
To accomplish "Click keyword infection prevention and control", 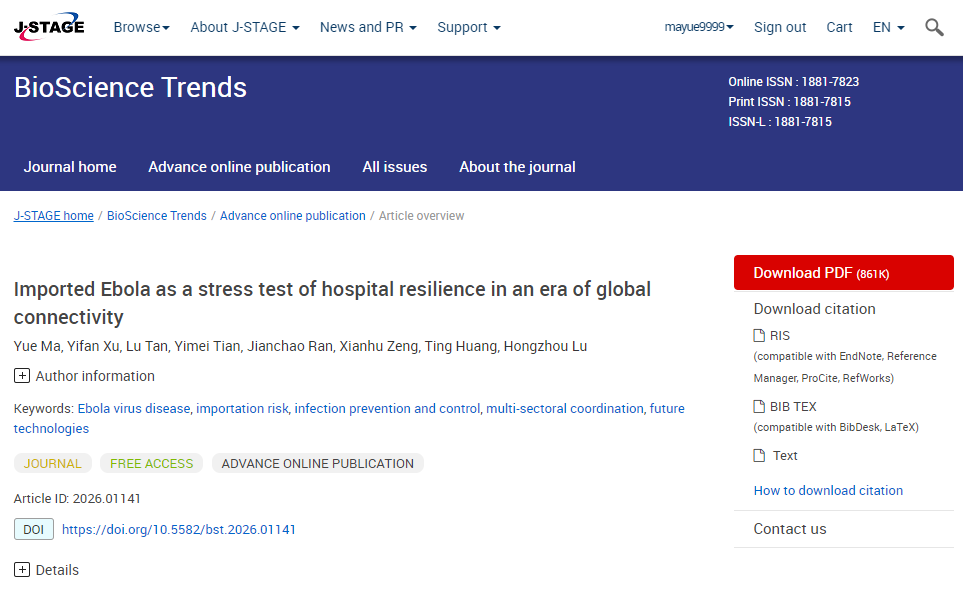I will tap(387, 408).
